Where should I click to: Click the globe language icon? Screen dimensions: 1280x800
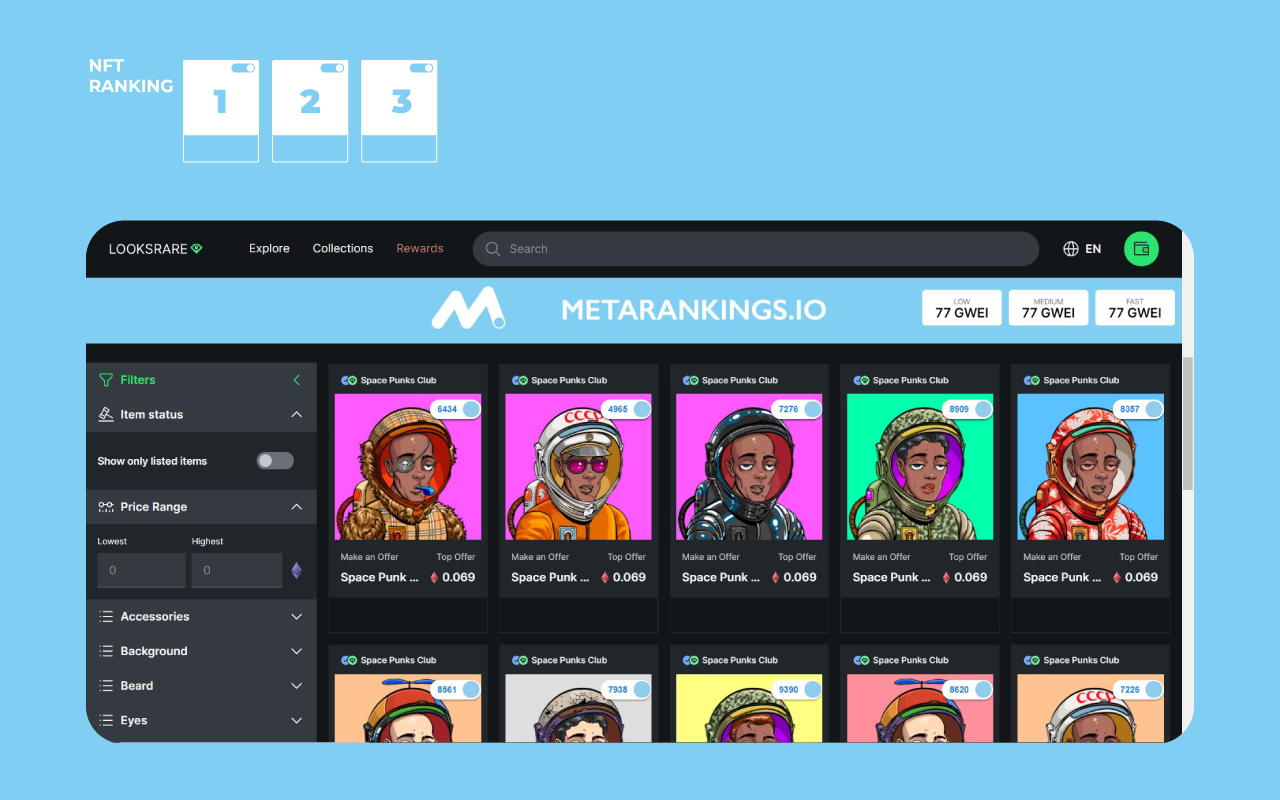[1071, 249]
